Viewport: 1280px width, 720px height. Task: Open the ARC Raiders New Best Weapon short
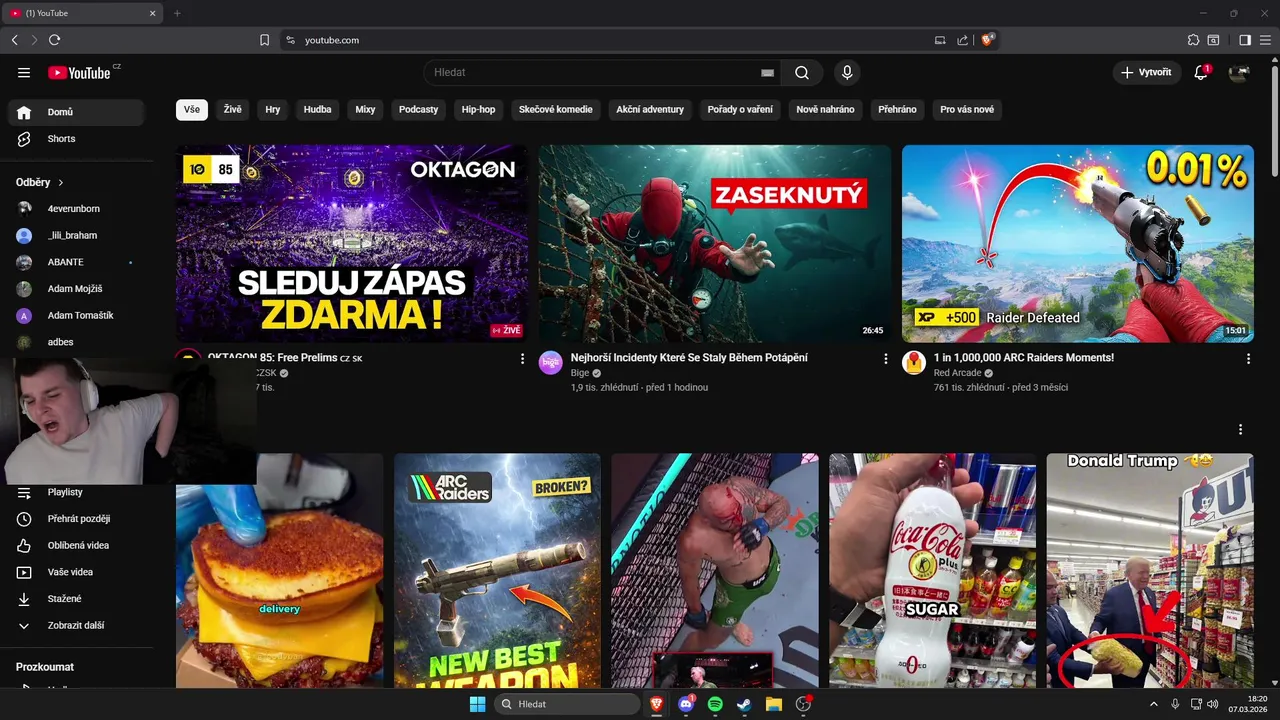(497, 570)
